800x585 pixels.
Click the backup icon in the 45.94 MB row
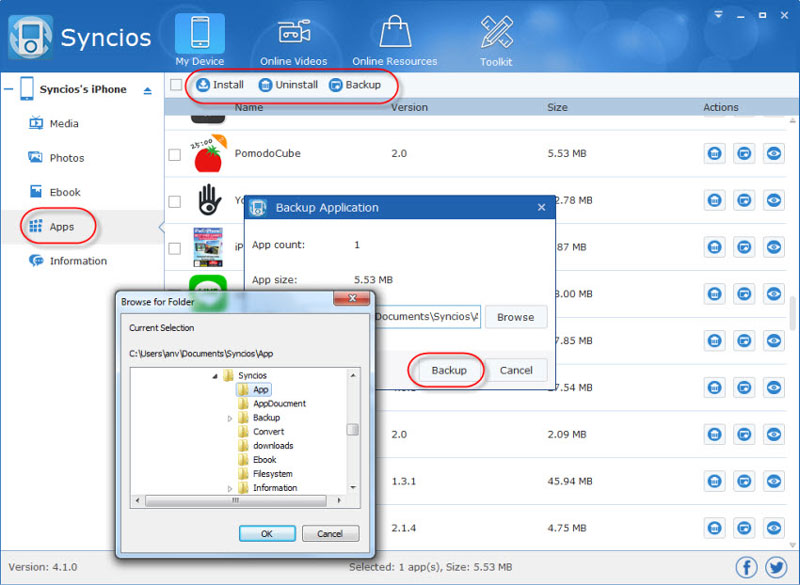pos(744,481)
